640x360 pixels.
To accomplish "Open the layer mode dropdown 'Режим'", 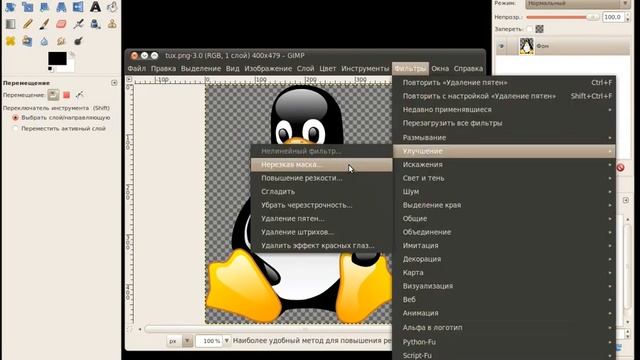I will coord(577,4).
